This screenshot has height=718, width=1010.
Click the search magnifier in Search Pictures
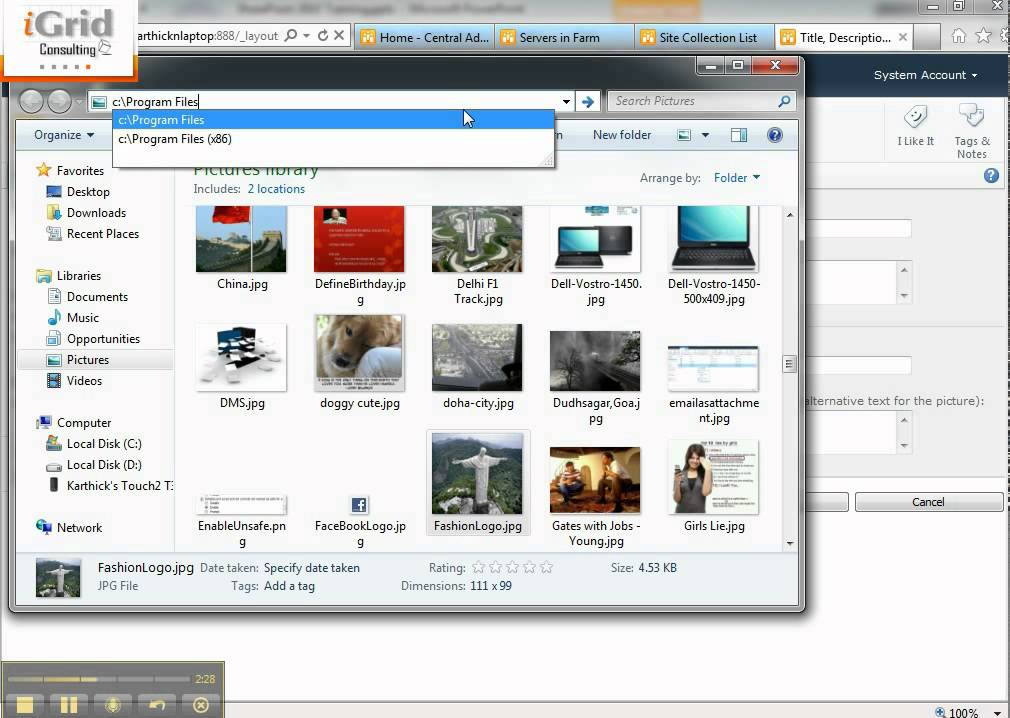click(784, 101)
